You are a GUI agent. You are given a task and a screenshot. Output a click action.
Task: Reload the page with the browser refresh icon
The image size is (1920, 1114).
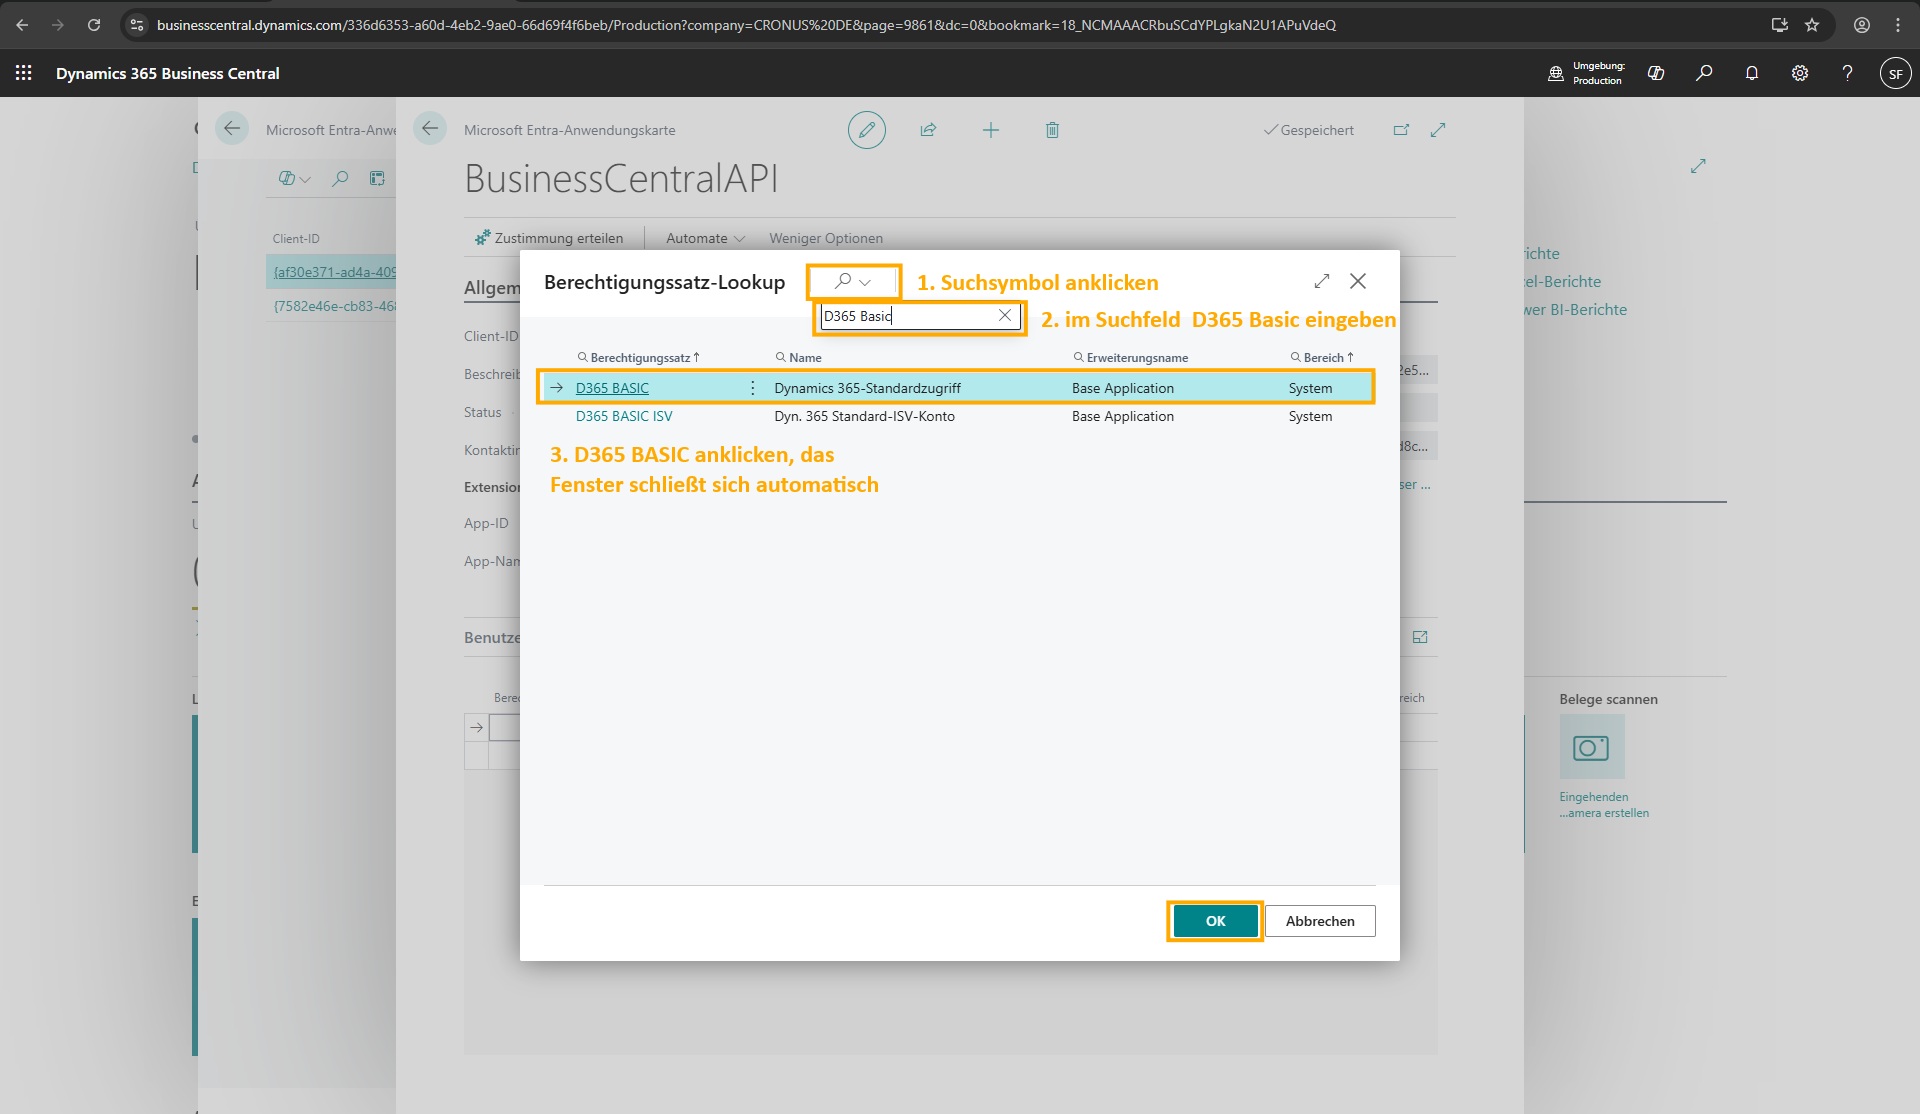94,25
